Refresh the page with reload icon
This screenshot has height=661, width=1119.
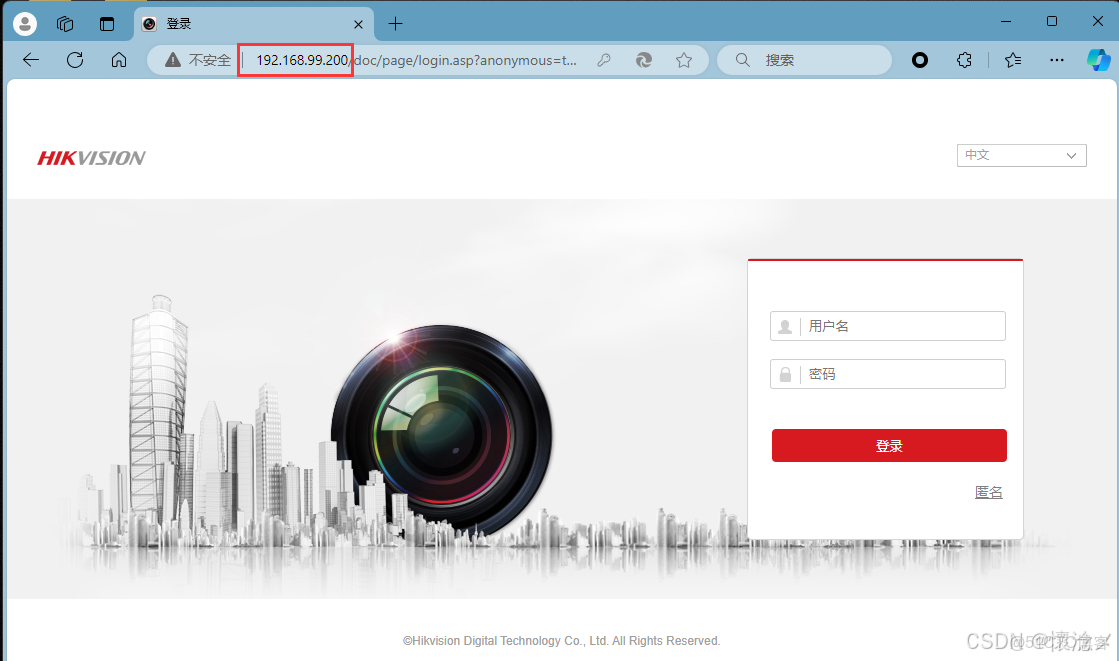click(x=75, y=60)
